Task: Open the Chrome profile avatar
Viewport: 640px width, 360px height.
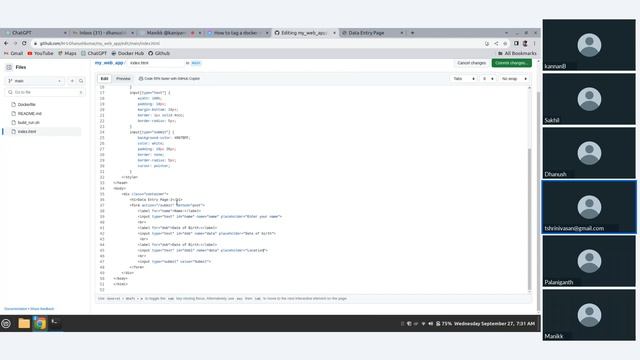Action: (525, 43)
